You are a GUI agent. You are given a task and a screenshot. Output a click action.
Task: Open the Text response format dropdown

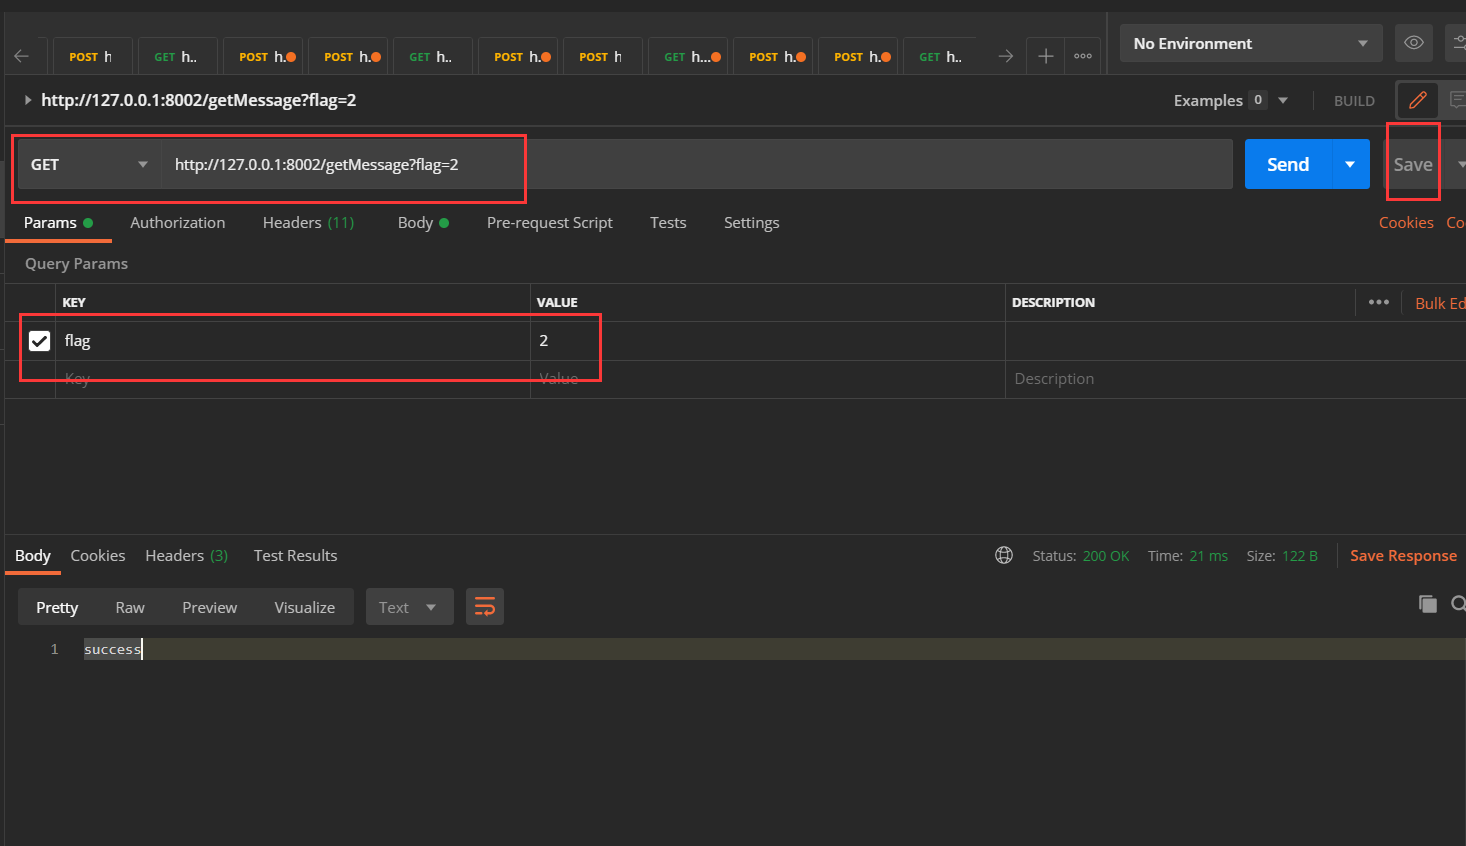click(409, 607)
